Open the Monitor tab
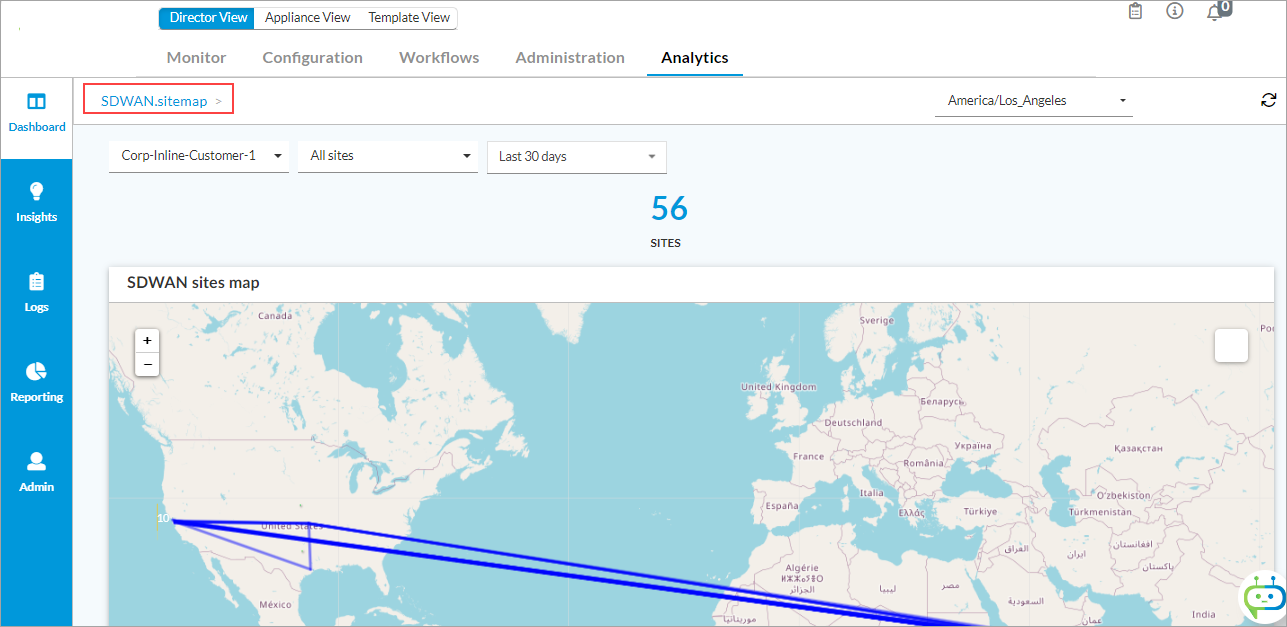 (196, 57)
